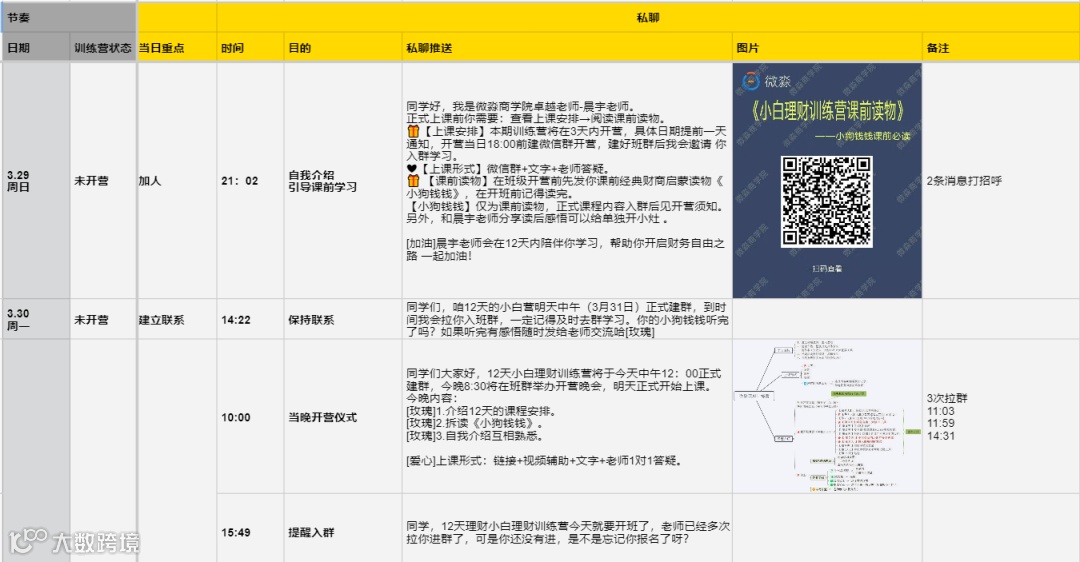Select the 自我介绍 引导课前学习 cell
The height and width of the screenshot is (562, 1080).
(343, 180)
